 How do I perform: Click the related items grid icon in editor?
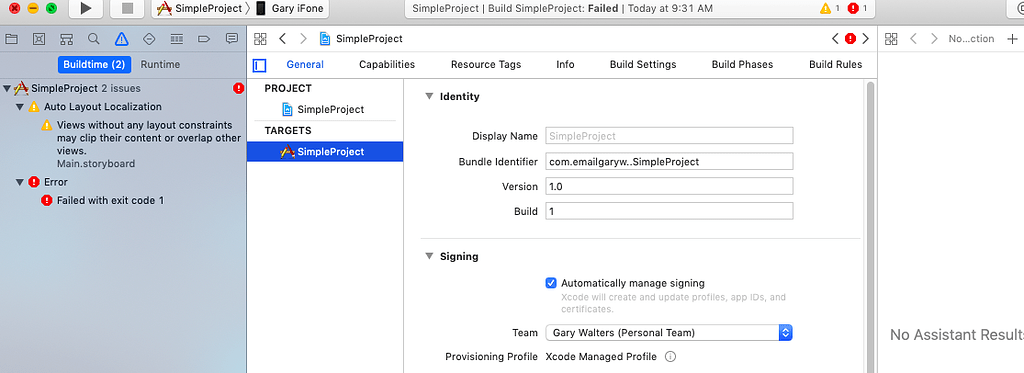pyautogui.click(x=260, y=39)
